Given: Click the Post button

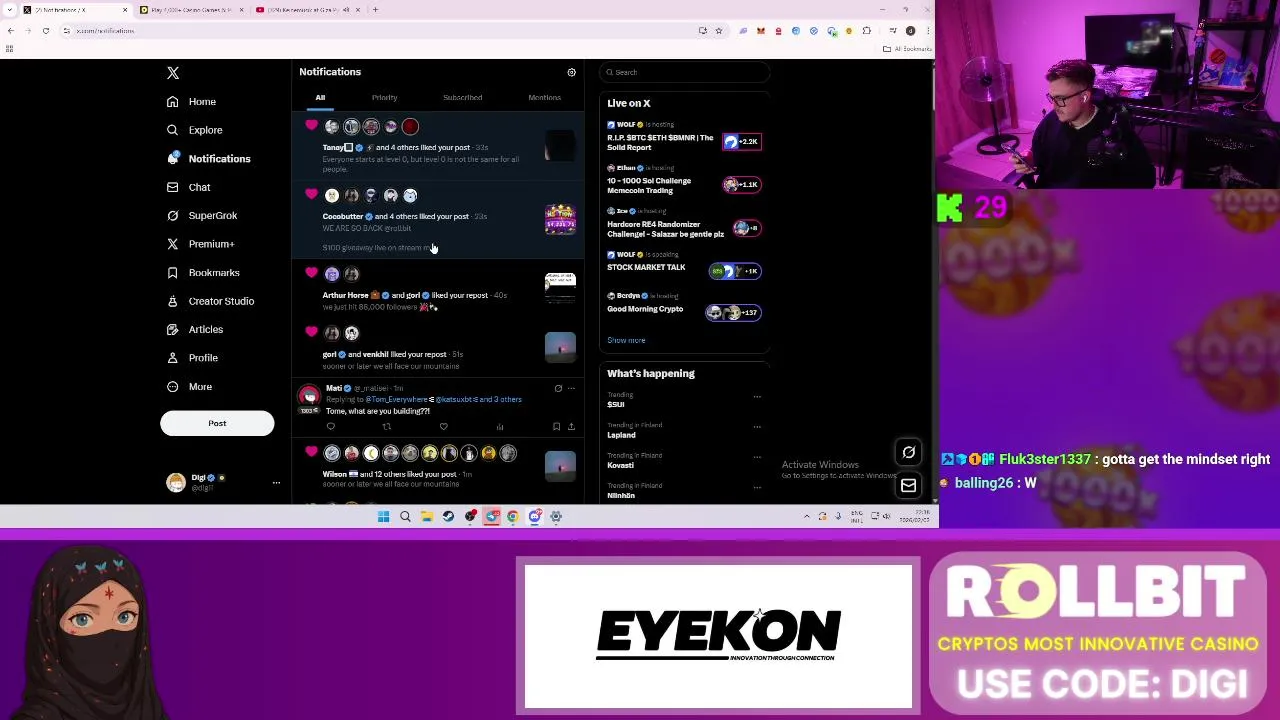Looking at the screenshot, I should click(217, 423).
